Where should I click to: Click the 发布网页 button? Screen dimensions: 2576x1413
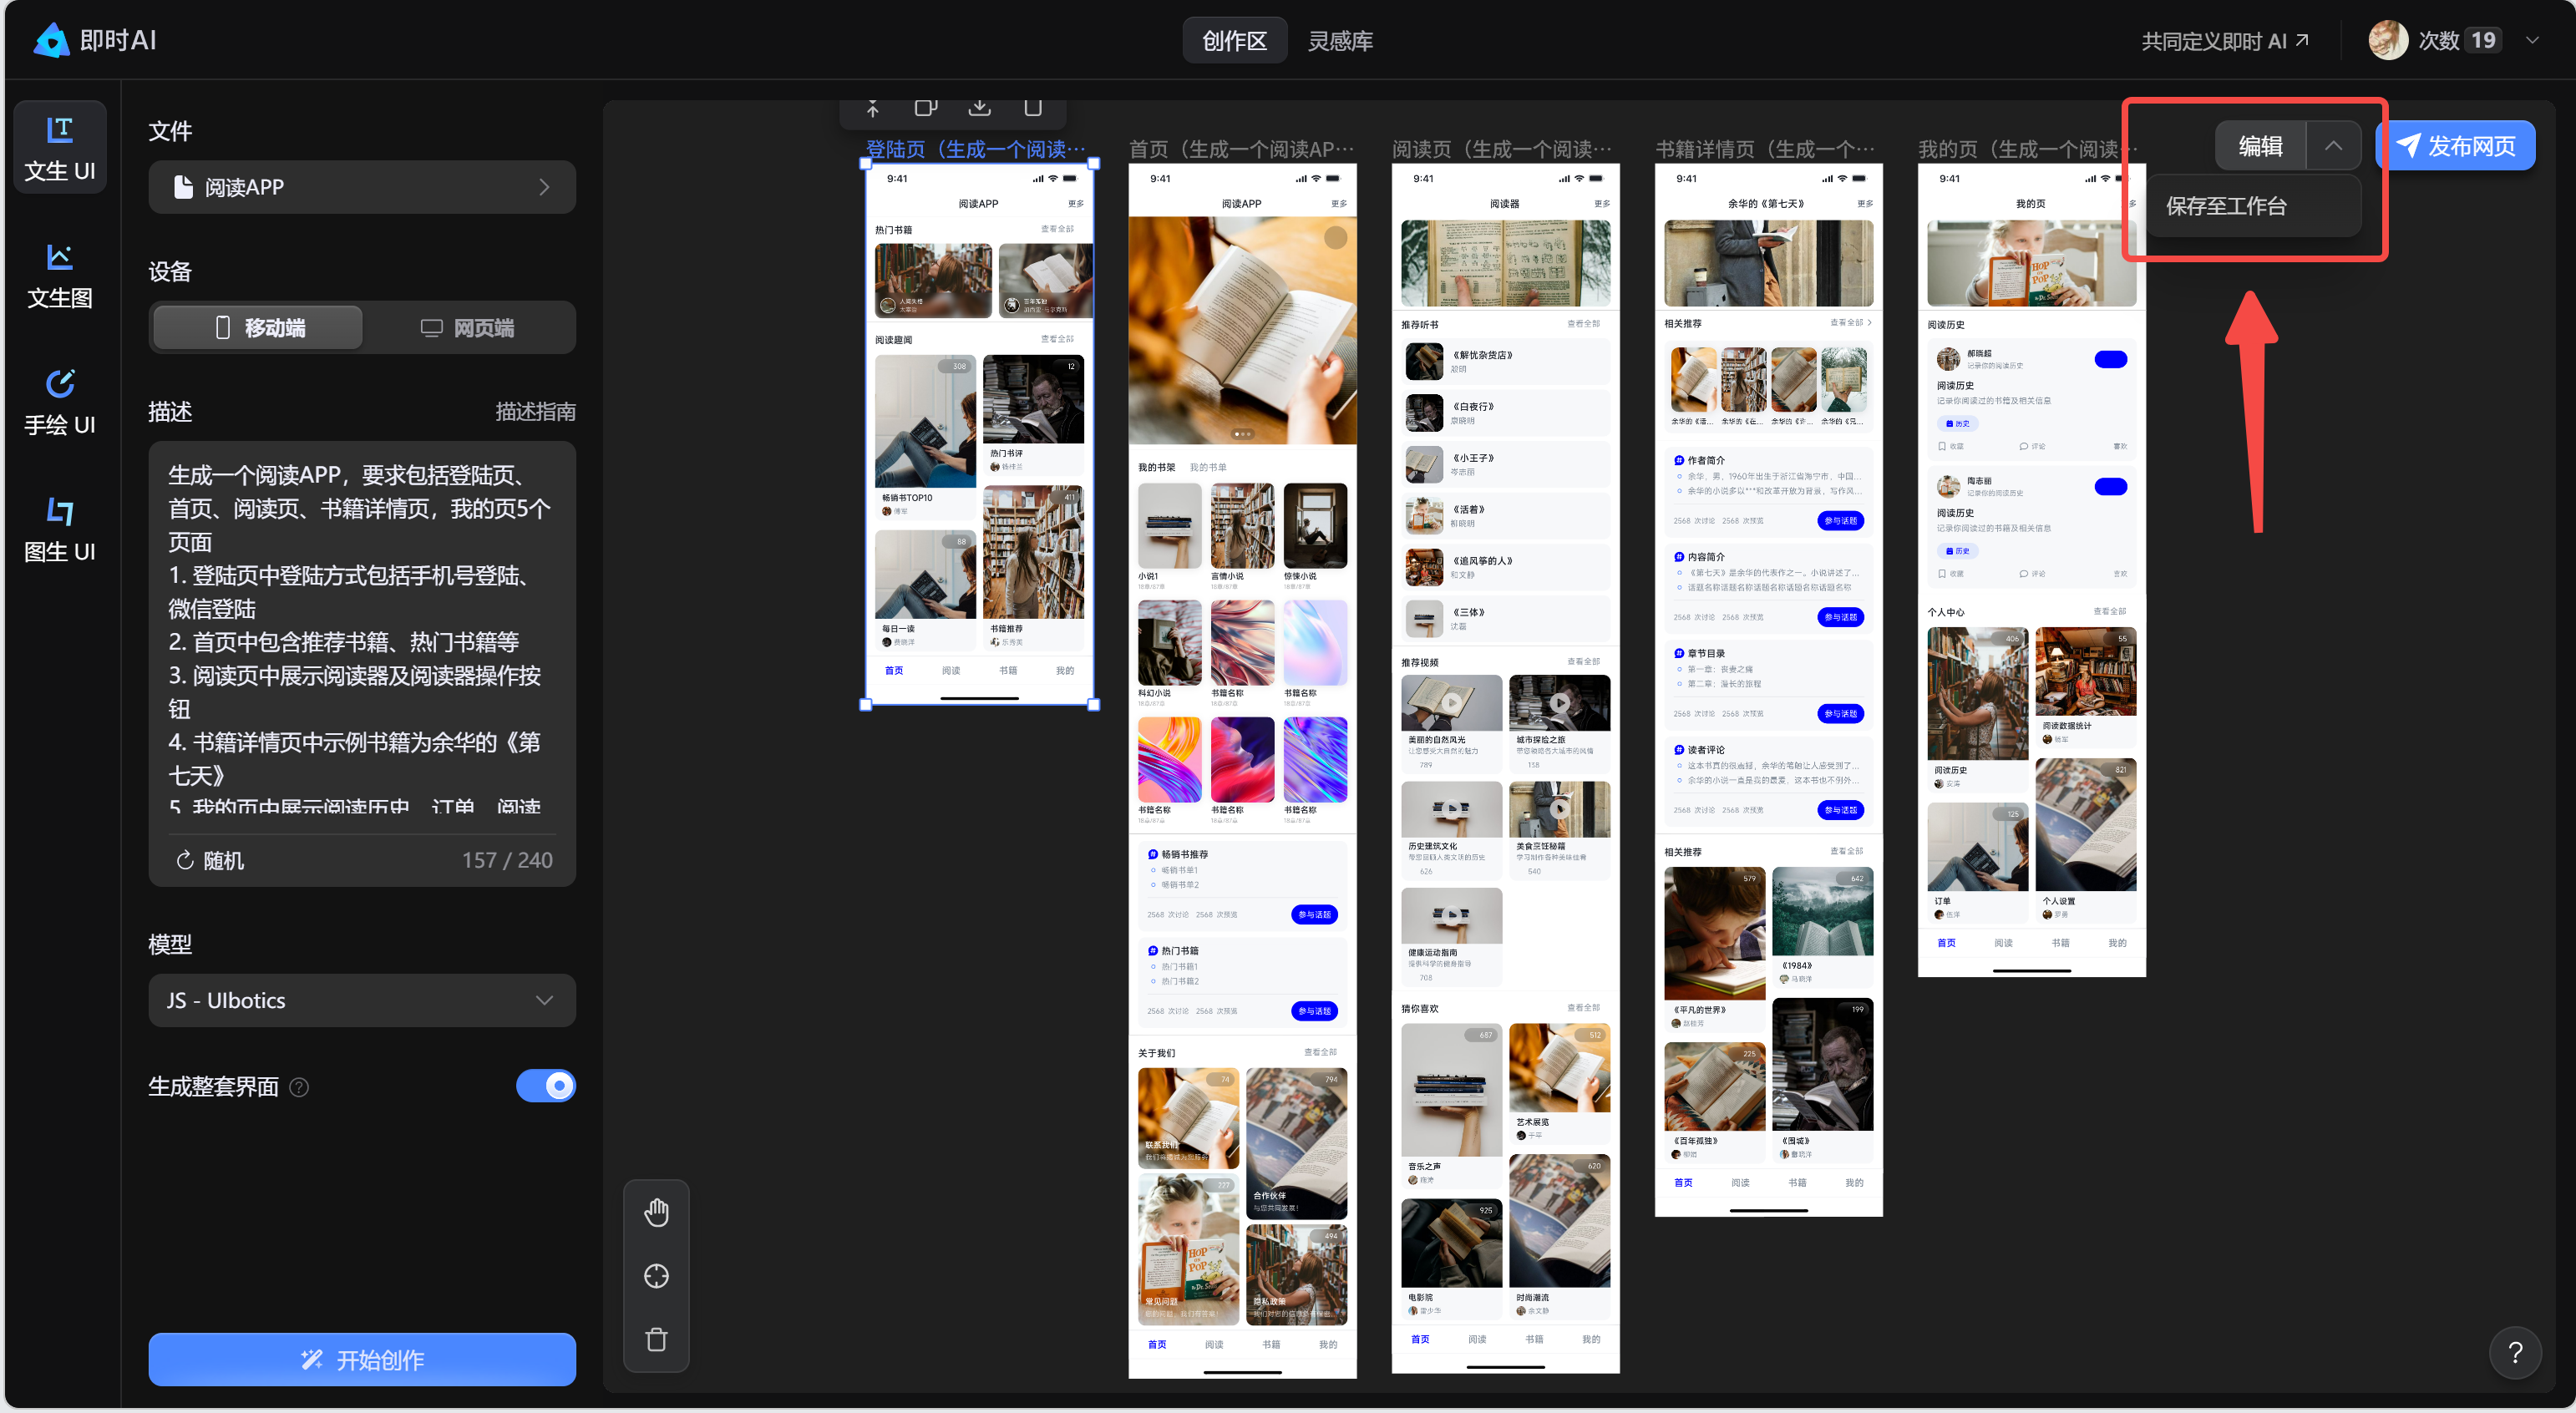[x=2456, y=146]
